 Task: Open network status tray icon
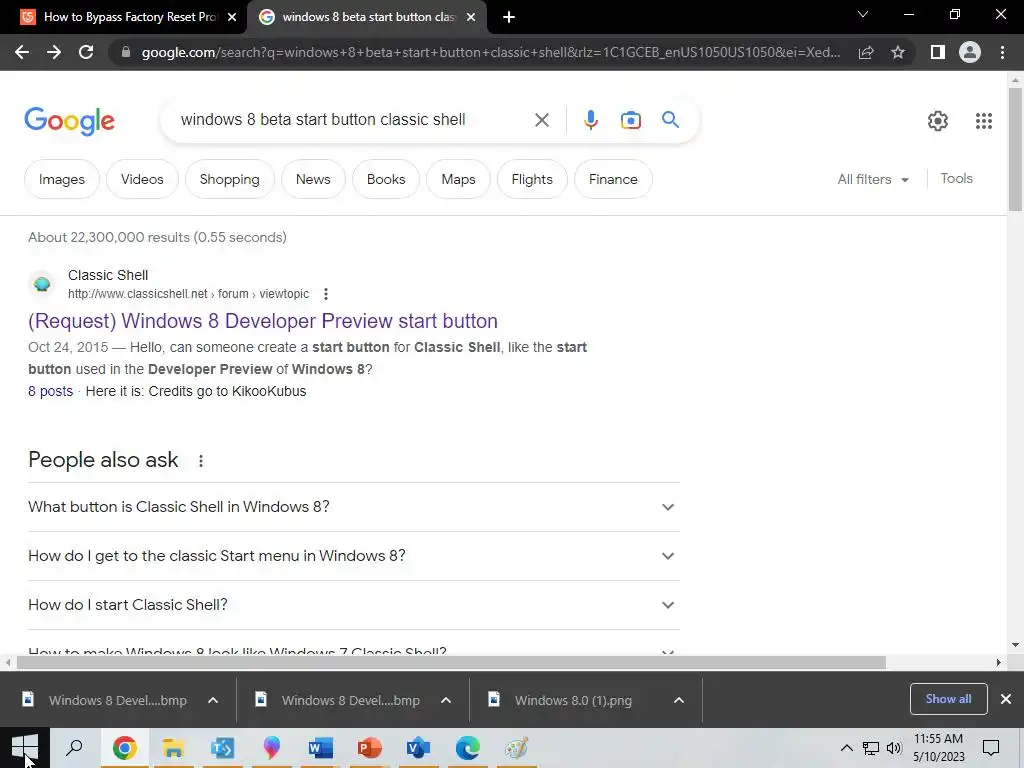871,748
